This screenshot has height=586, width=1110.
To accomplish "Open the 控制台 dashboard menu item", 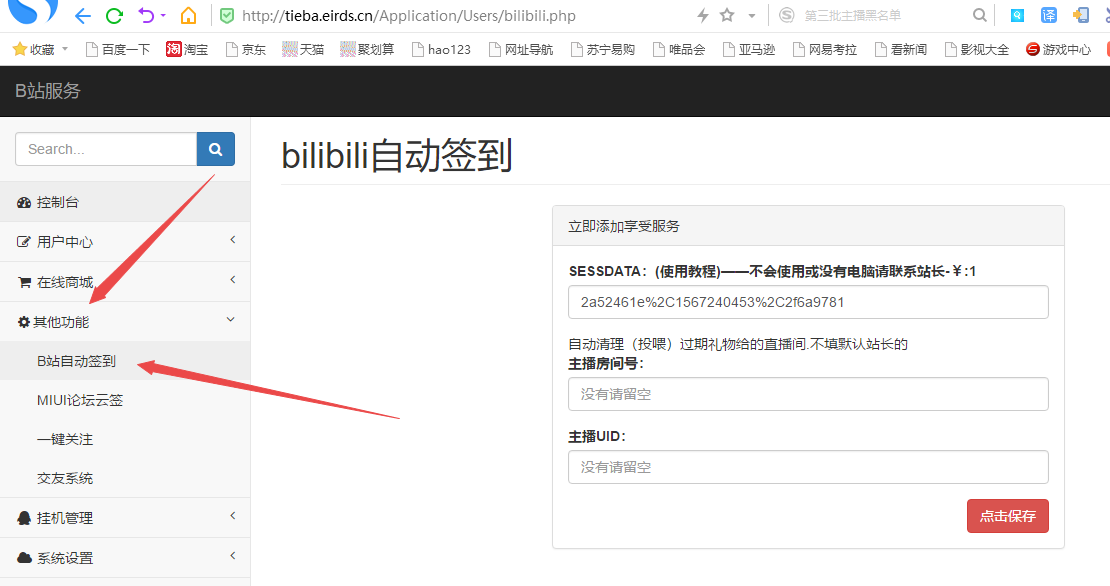I will 125,202.
